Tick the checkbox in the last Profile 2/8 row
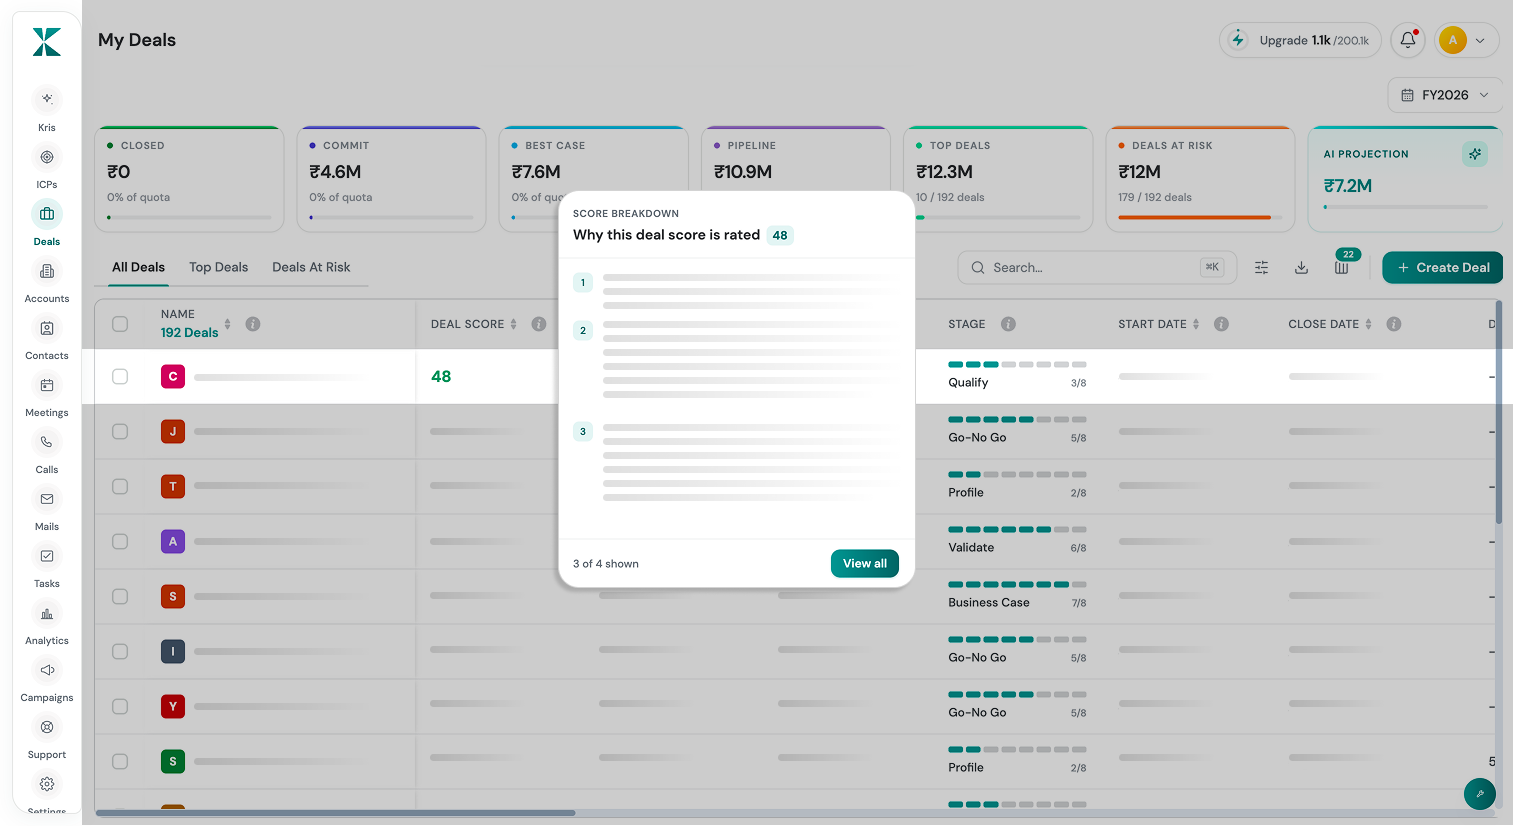 120,761
